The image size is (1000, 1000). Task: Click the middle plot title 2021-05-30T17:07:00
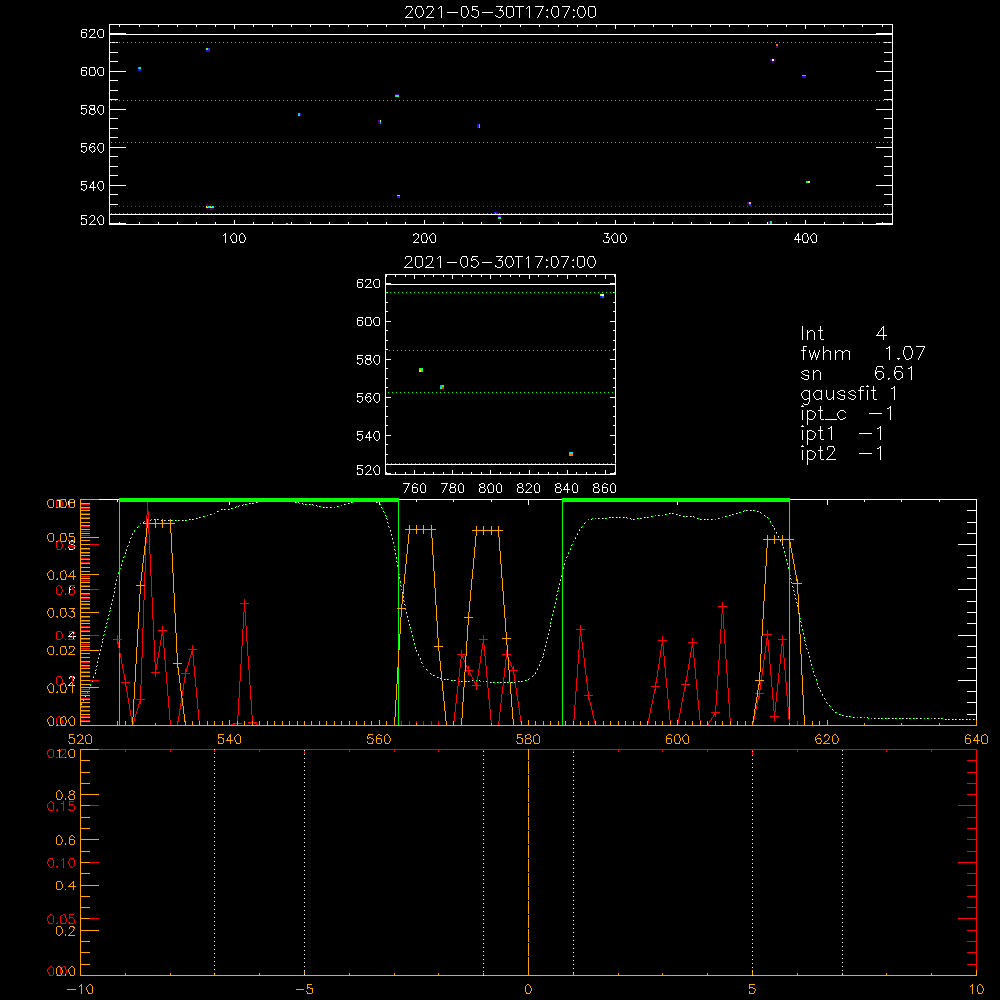pos(500,262)
